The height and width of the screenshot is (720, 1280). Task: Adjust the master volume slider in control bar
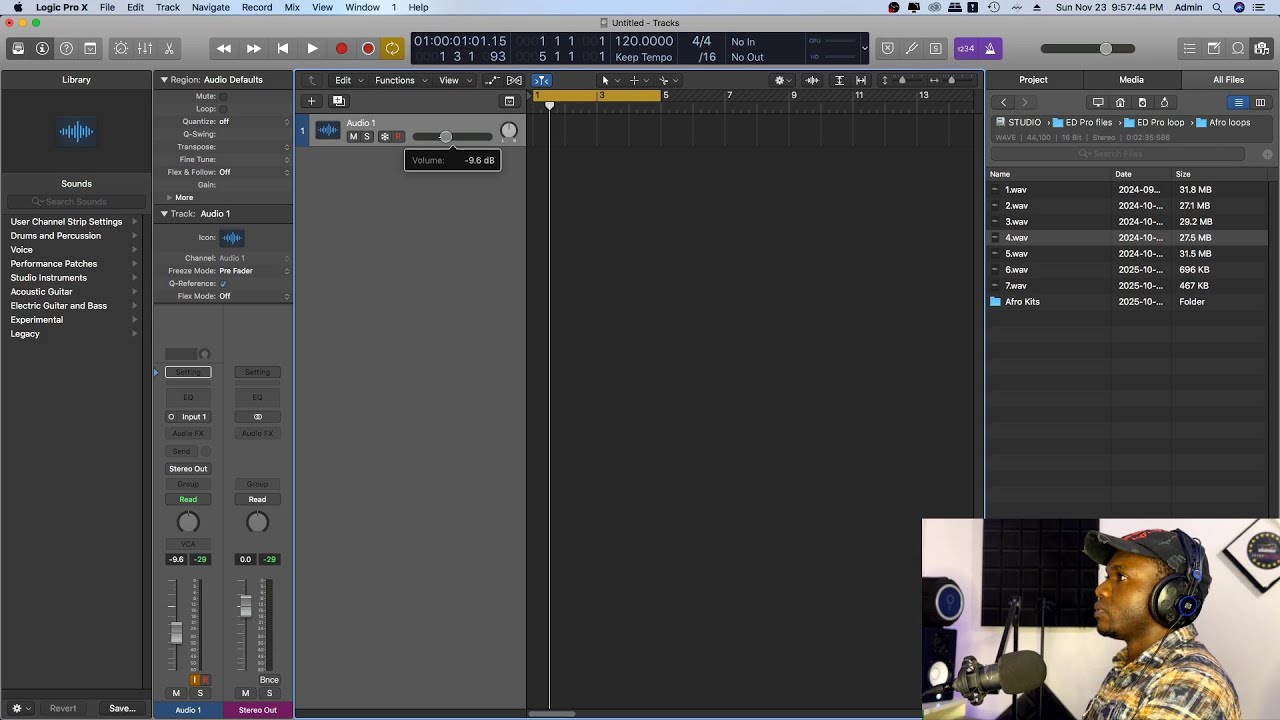point(1088,48)
